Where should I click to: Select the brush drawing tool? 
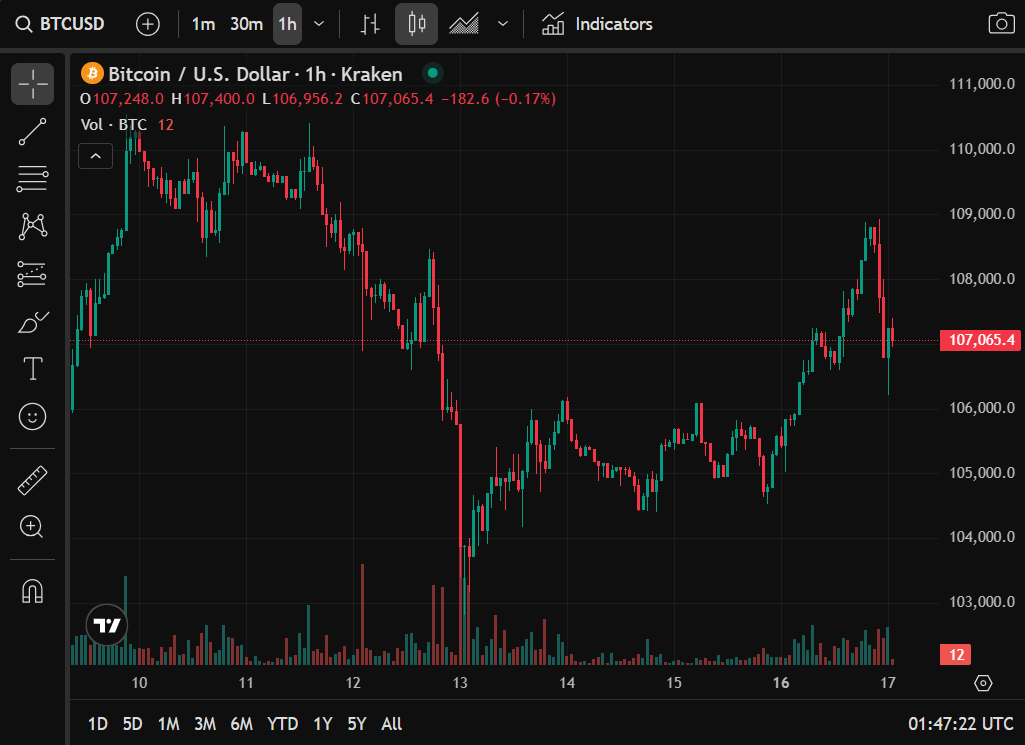tap(33, 322)
